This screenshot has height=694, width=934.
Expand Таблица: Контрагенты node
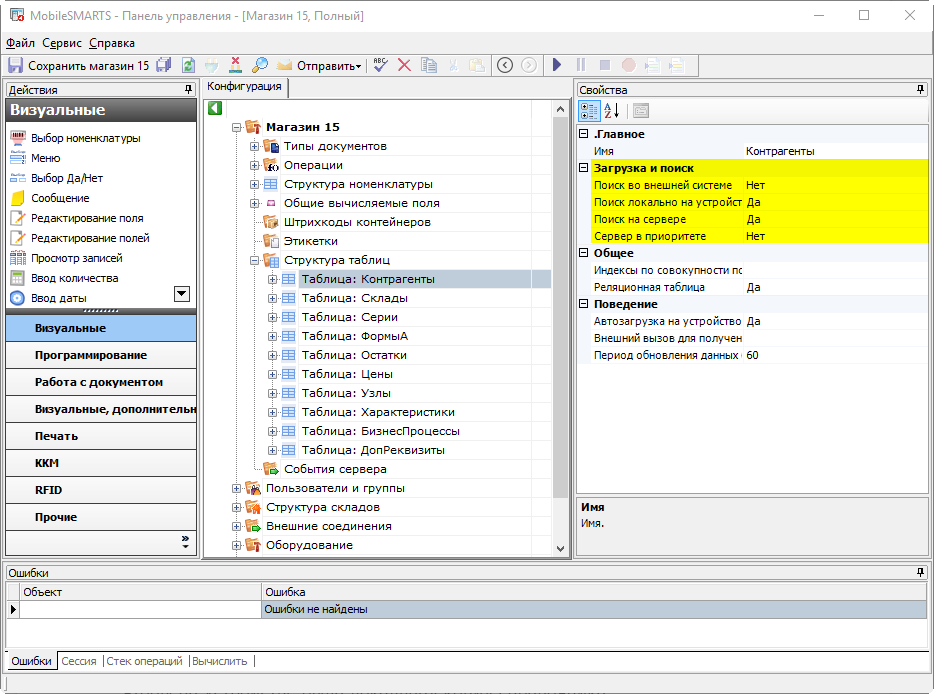point(272,279)
